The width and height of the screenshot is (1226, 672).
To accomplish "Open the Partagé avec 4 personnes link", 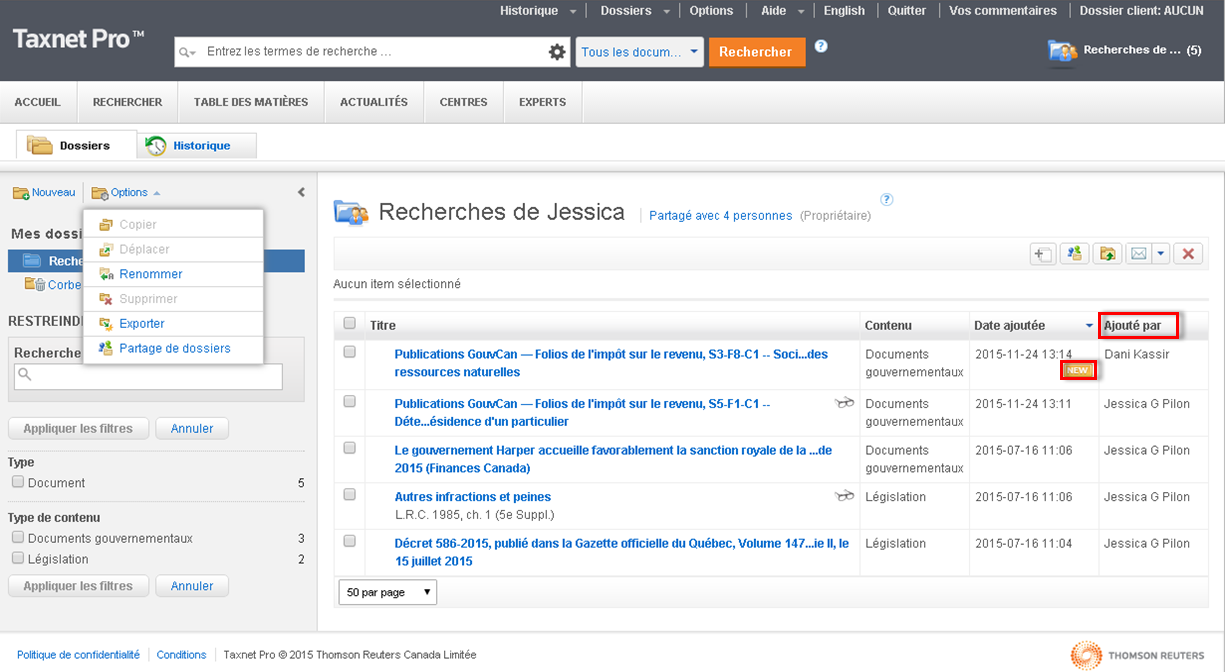I will pos(721,215).
